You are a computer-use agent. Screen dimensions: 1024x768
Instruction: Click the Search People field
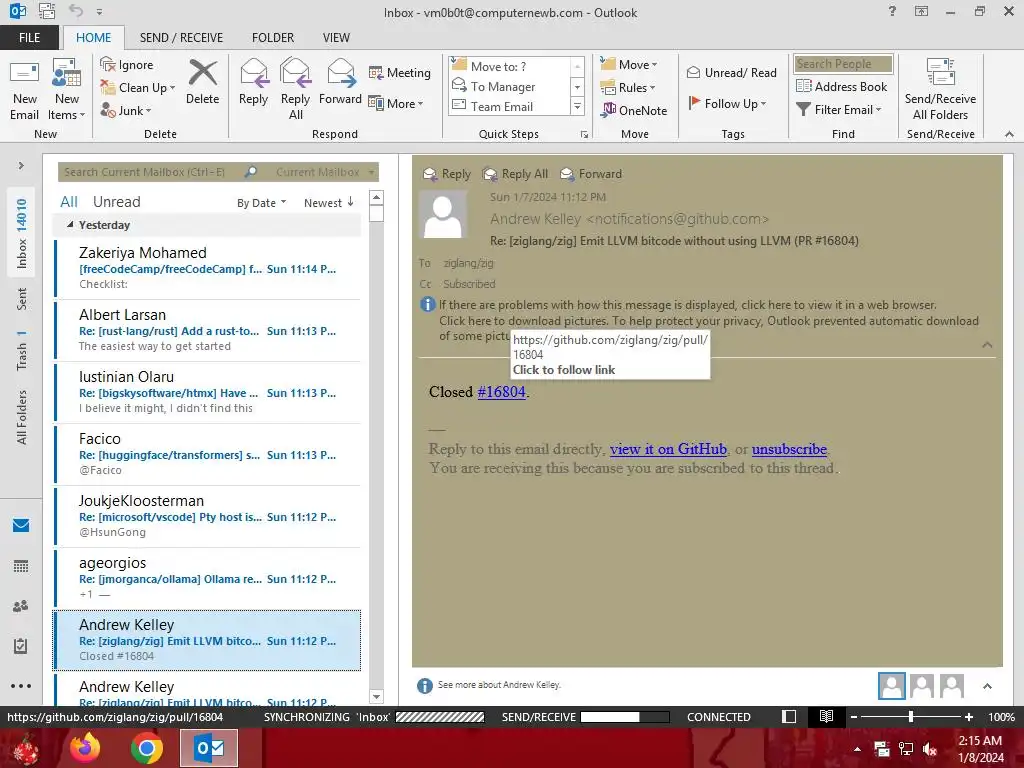[843, 64]
